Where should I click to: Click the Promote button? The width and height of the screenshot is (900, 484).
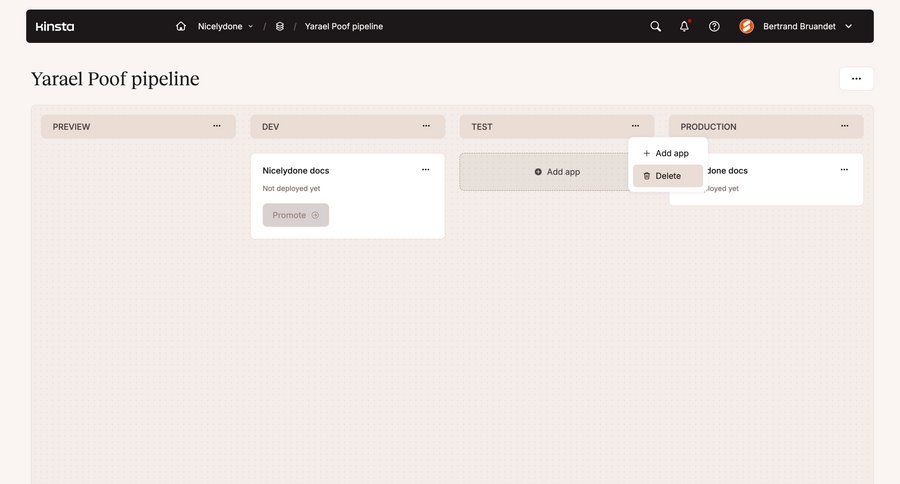point(295,215)
